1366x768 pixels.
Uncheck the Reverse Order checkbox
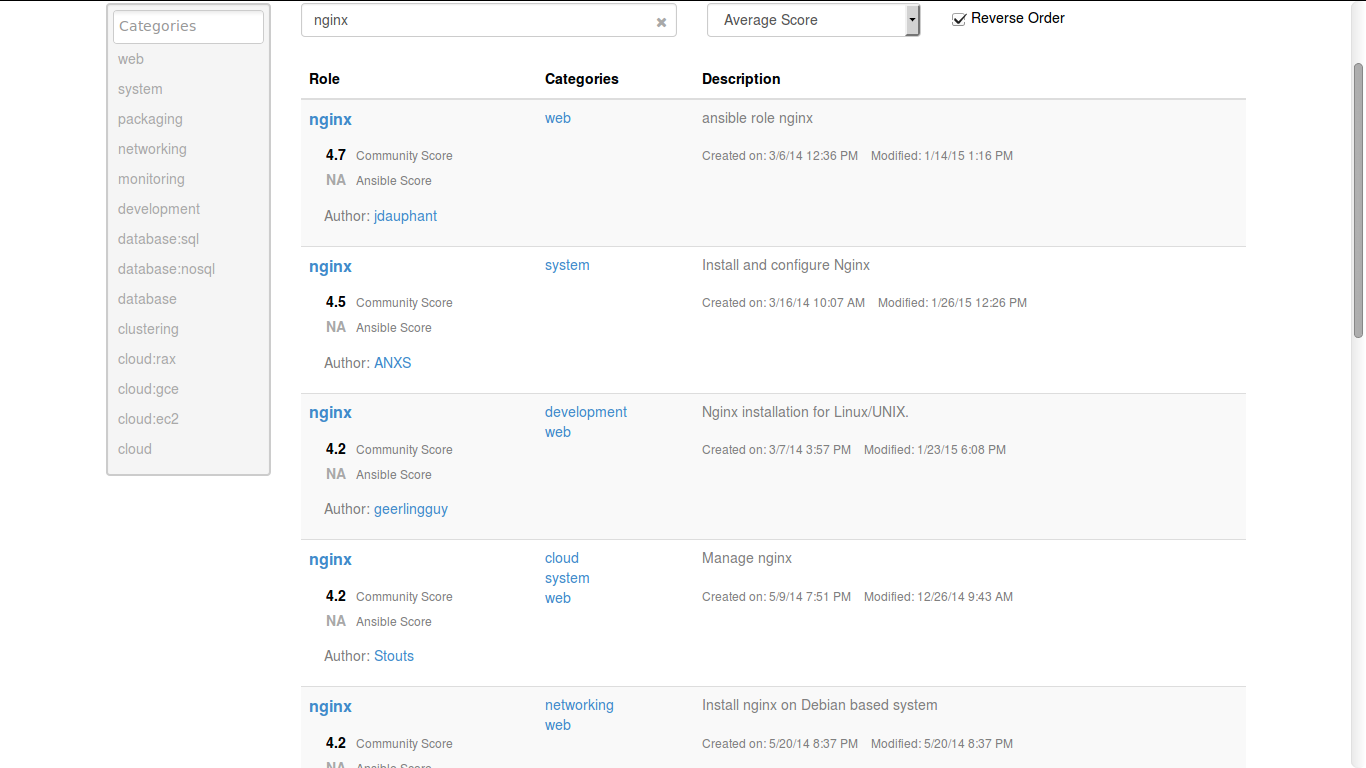click(959, 19)
